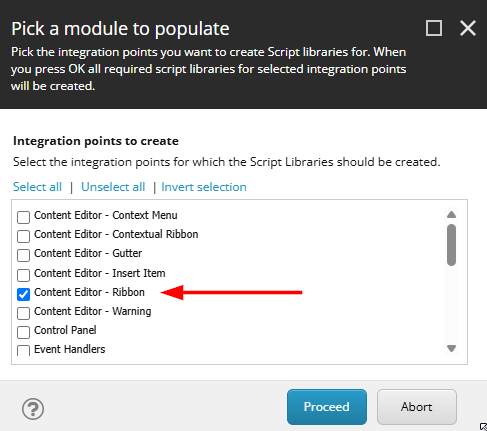
Task: Click the Abort button
Action: click(417, 407)
